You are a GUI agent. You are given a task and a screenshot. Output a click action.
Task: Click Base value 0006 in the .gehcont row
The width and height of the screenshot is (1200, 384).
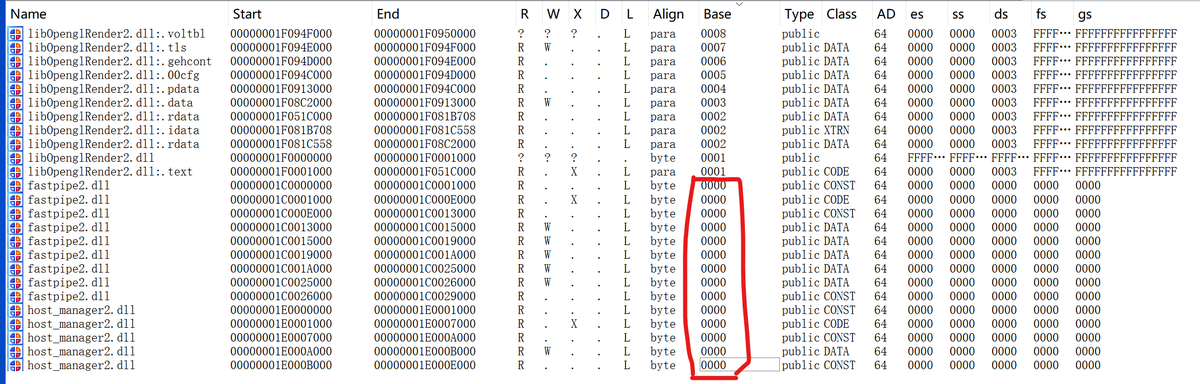tap(713, 61)
